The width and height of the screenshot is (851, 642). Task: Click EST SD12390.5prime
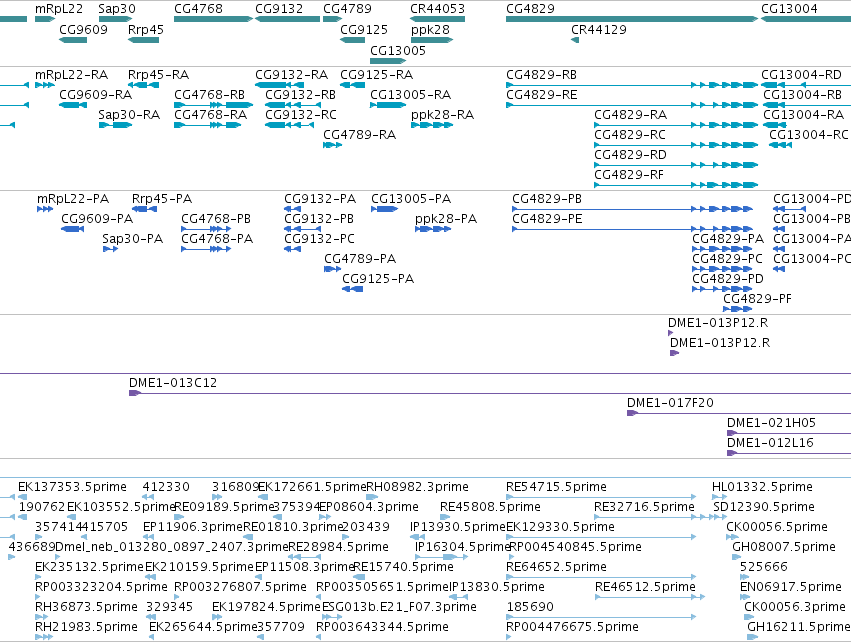coord(764,507)
